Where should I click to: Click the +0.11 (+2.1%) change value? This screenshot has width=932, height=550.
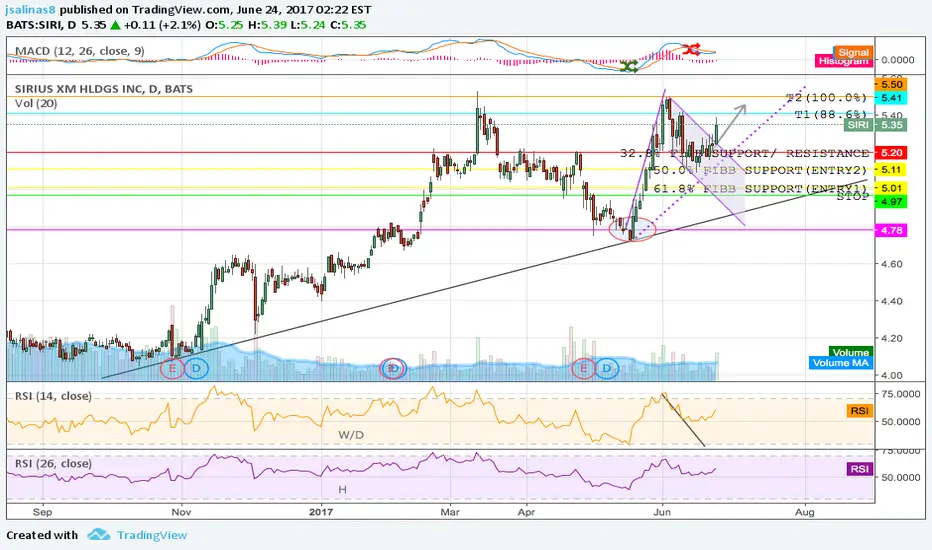162,25
